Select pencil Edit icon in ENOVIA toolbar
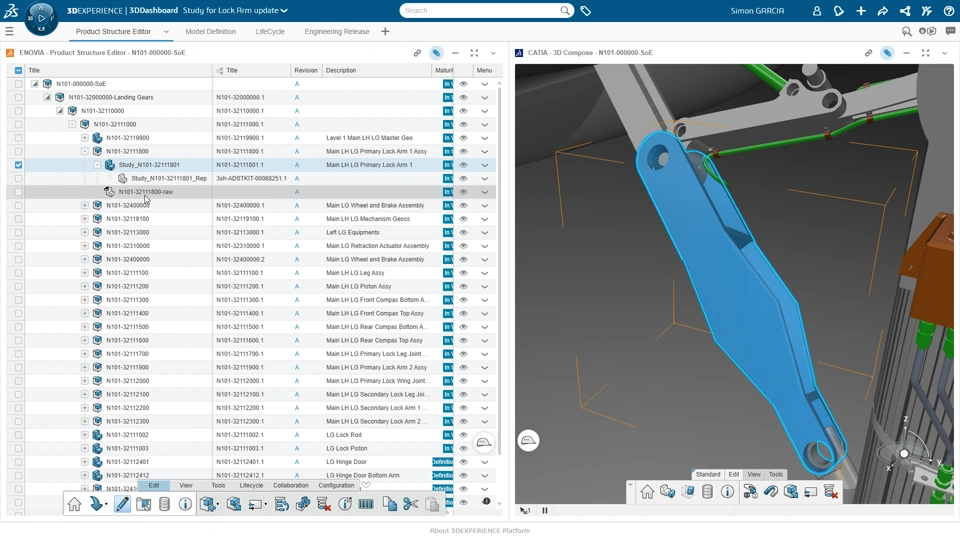The image size is (960, 540). click(122, 504)
